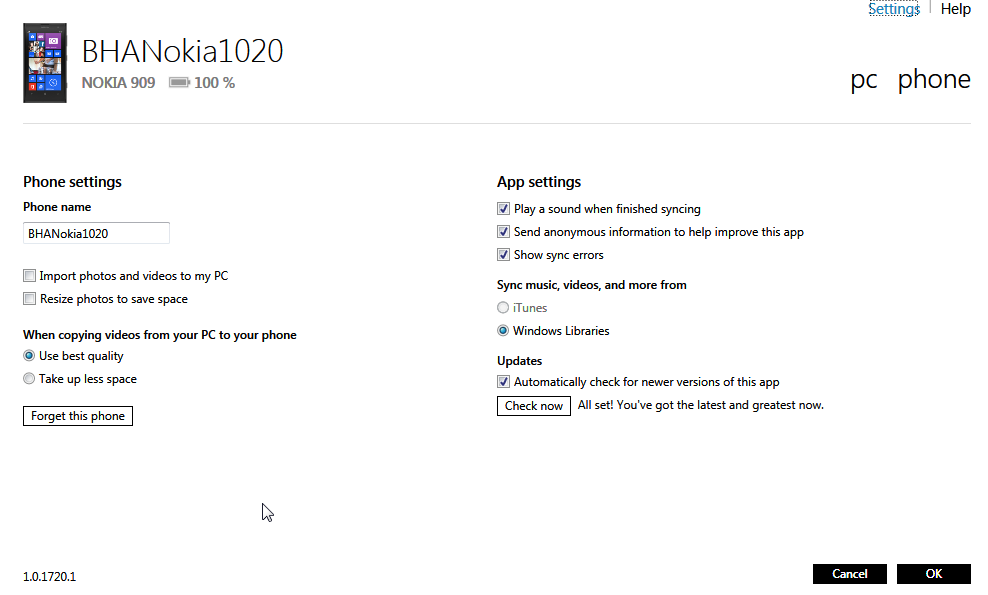988x595 pixels.
Task: Disable Send anonymous information checkbox
Action: tap(504, 232)
